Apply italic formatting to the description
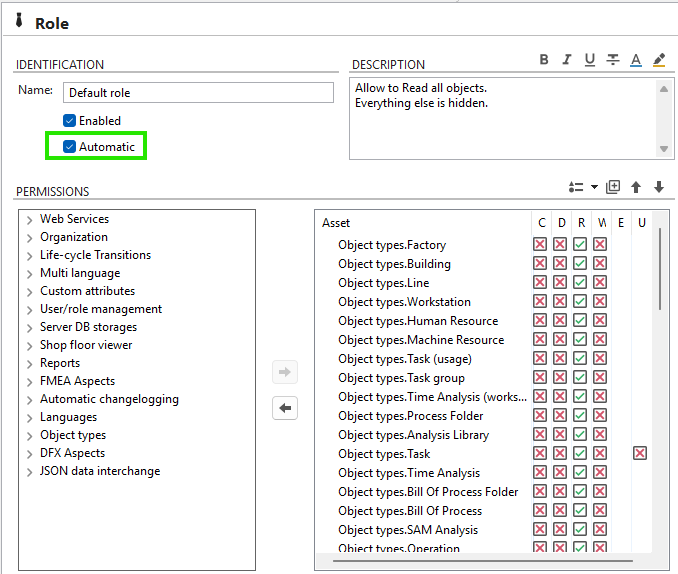 click(x=567, y=60)
